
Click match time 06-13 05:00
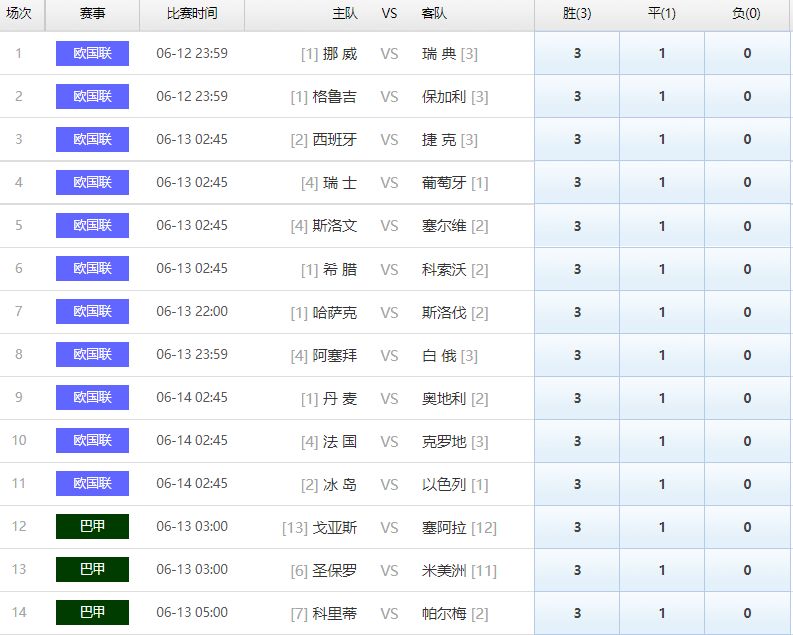click(192, 612)
